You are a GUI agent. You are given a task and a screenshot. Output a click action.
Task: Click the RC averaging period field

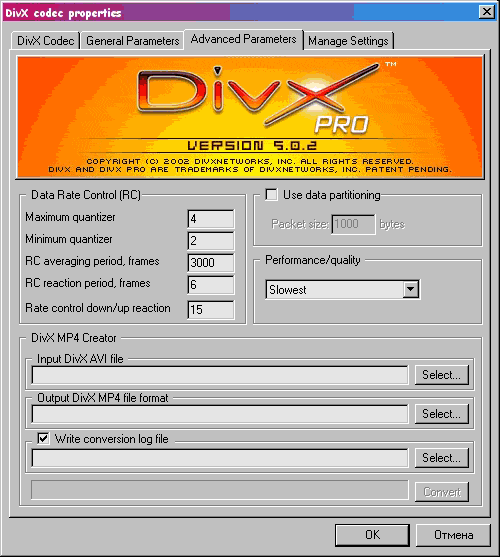tap(211, 263)
